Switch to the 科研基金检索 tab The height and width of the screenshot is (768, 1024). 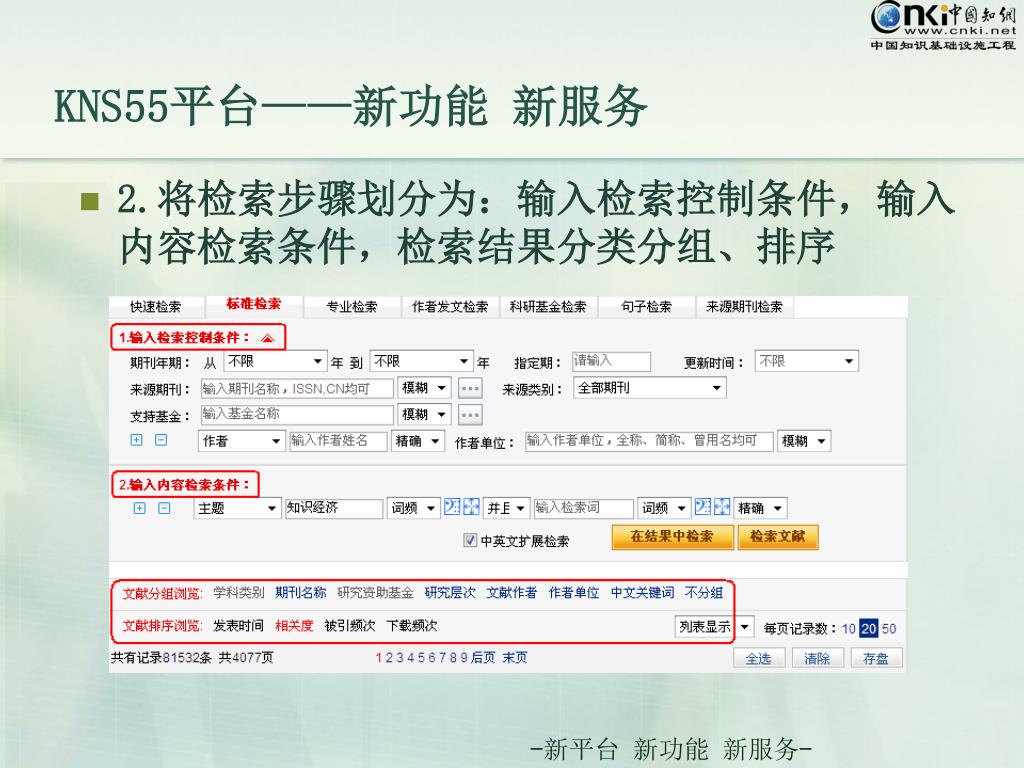coord(548,306)
